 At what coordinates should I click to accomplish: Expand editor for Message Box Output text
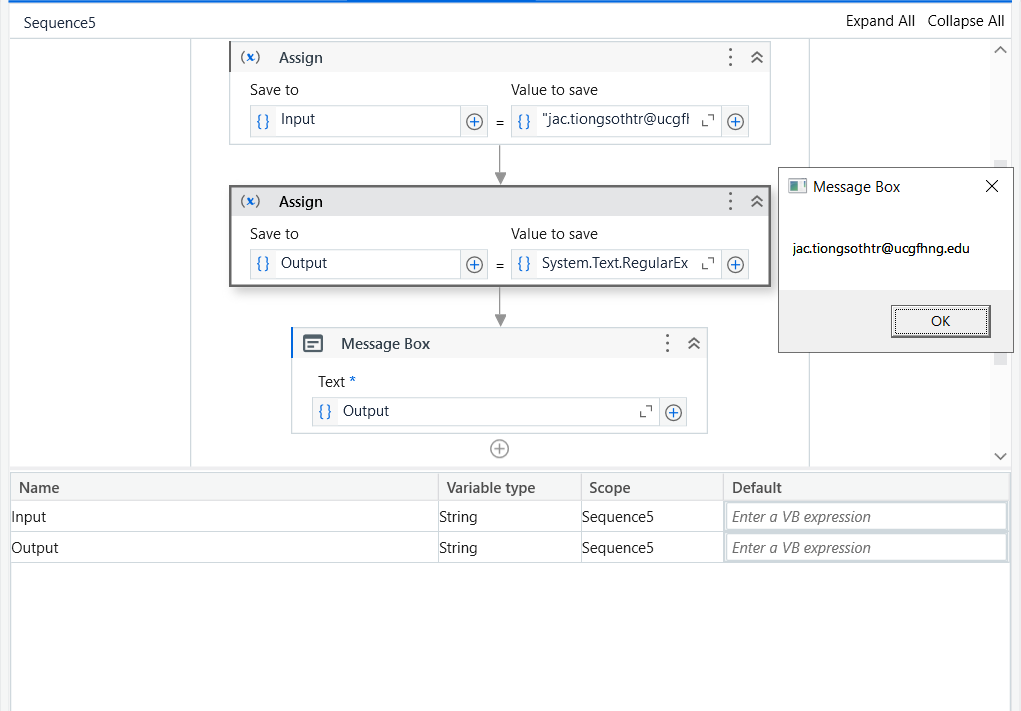coord(645,411)
